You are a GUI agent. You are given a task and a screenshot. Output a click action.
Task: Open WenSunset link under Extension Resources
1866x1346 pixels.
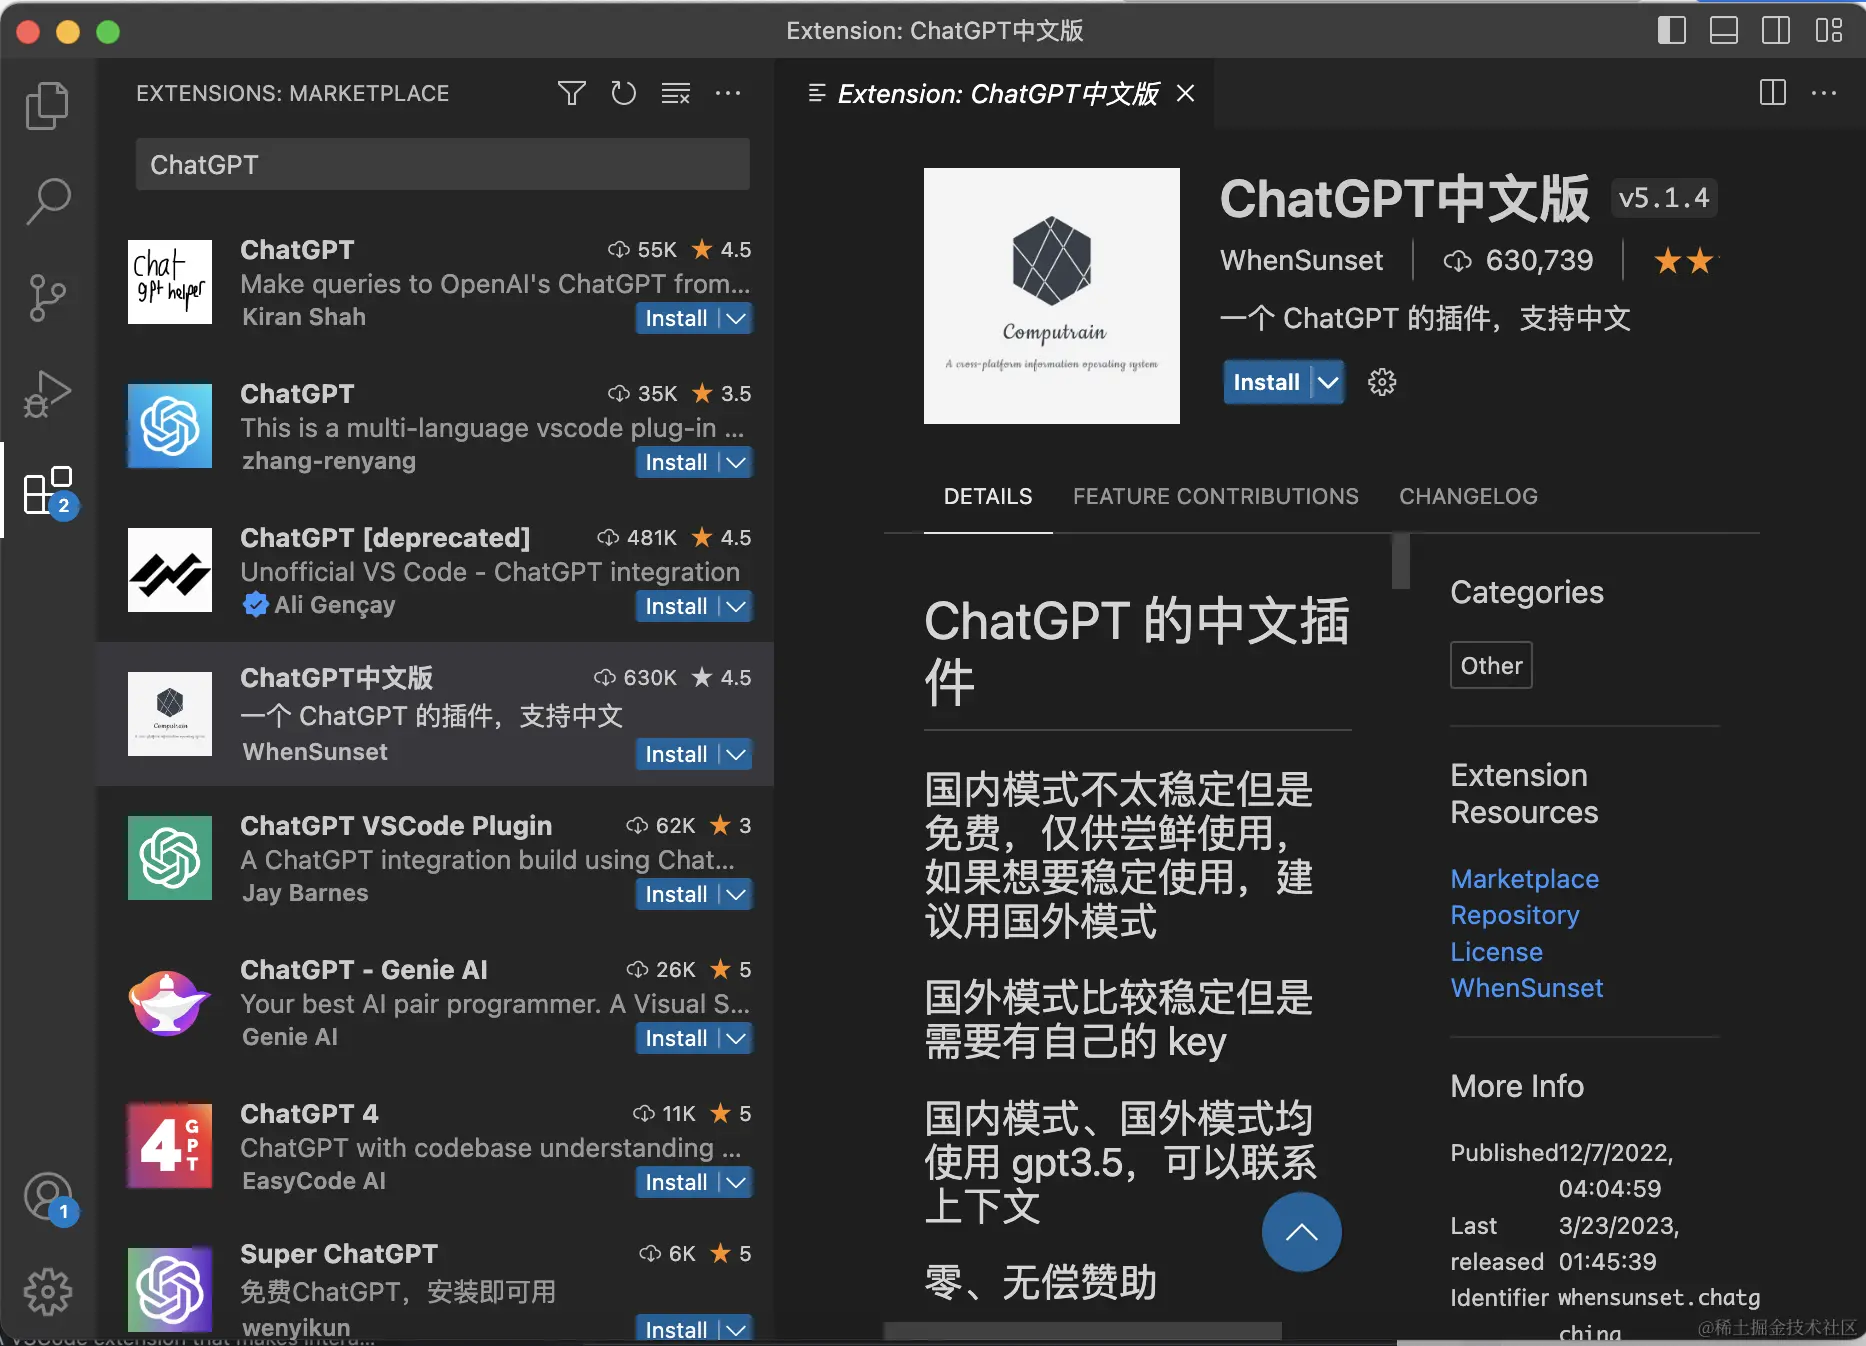(x=1526, y=988)
